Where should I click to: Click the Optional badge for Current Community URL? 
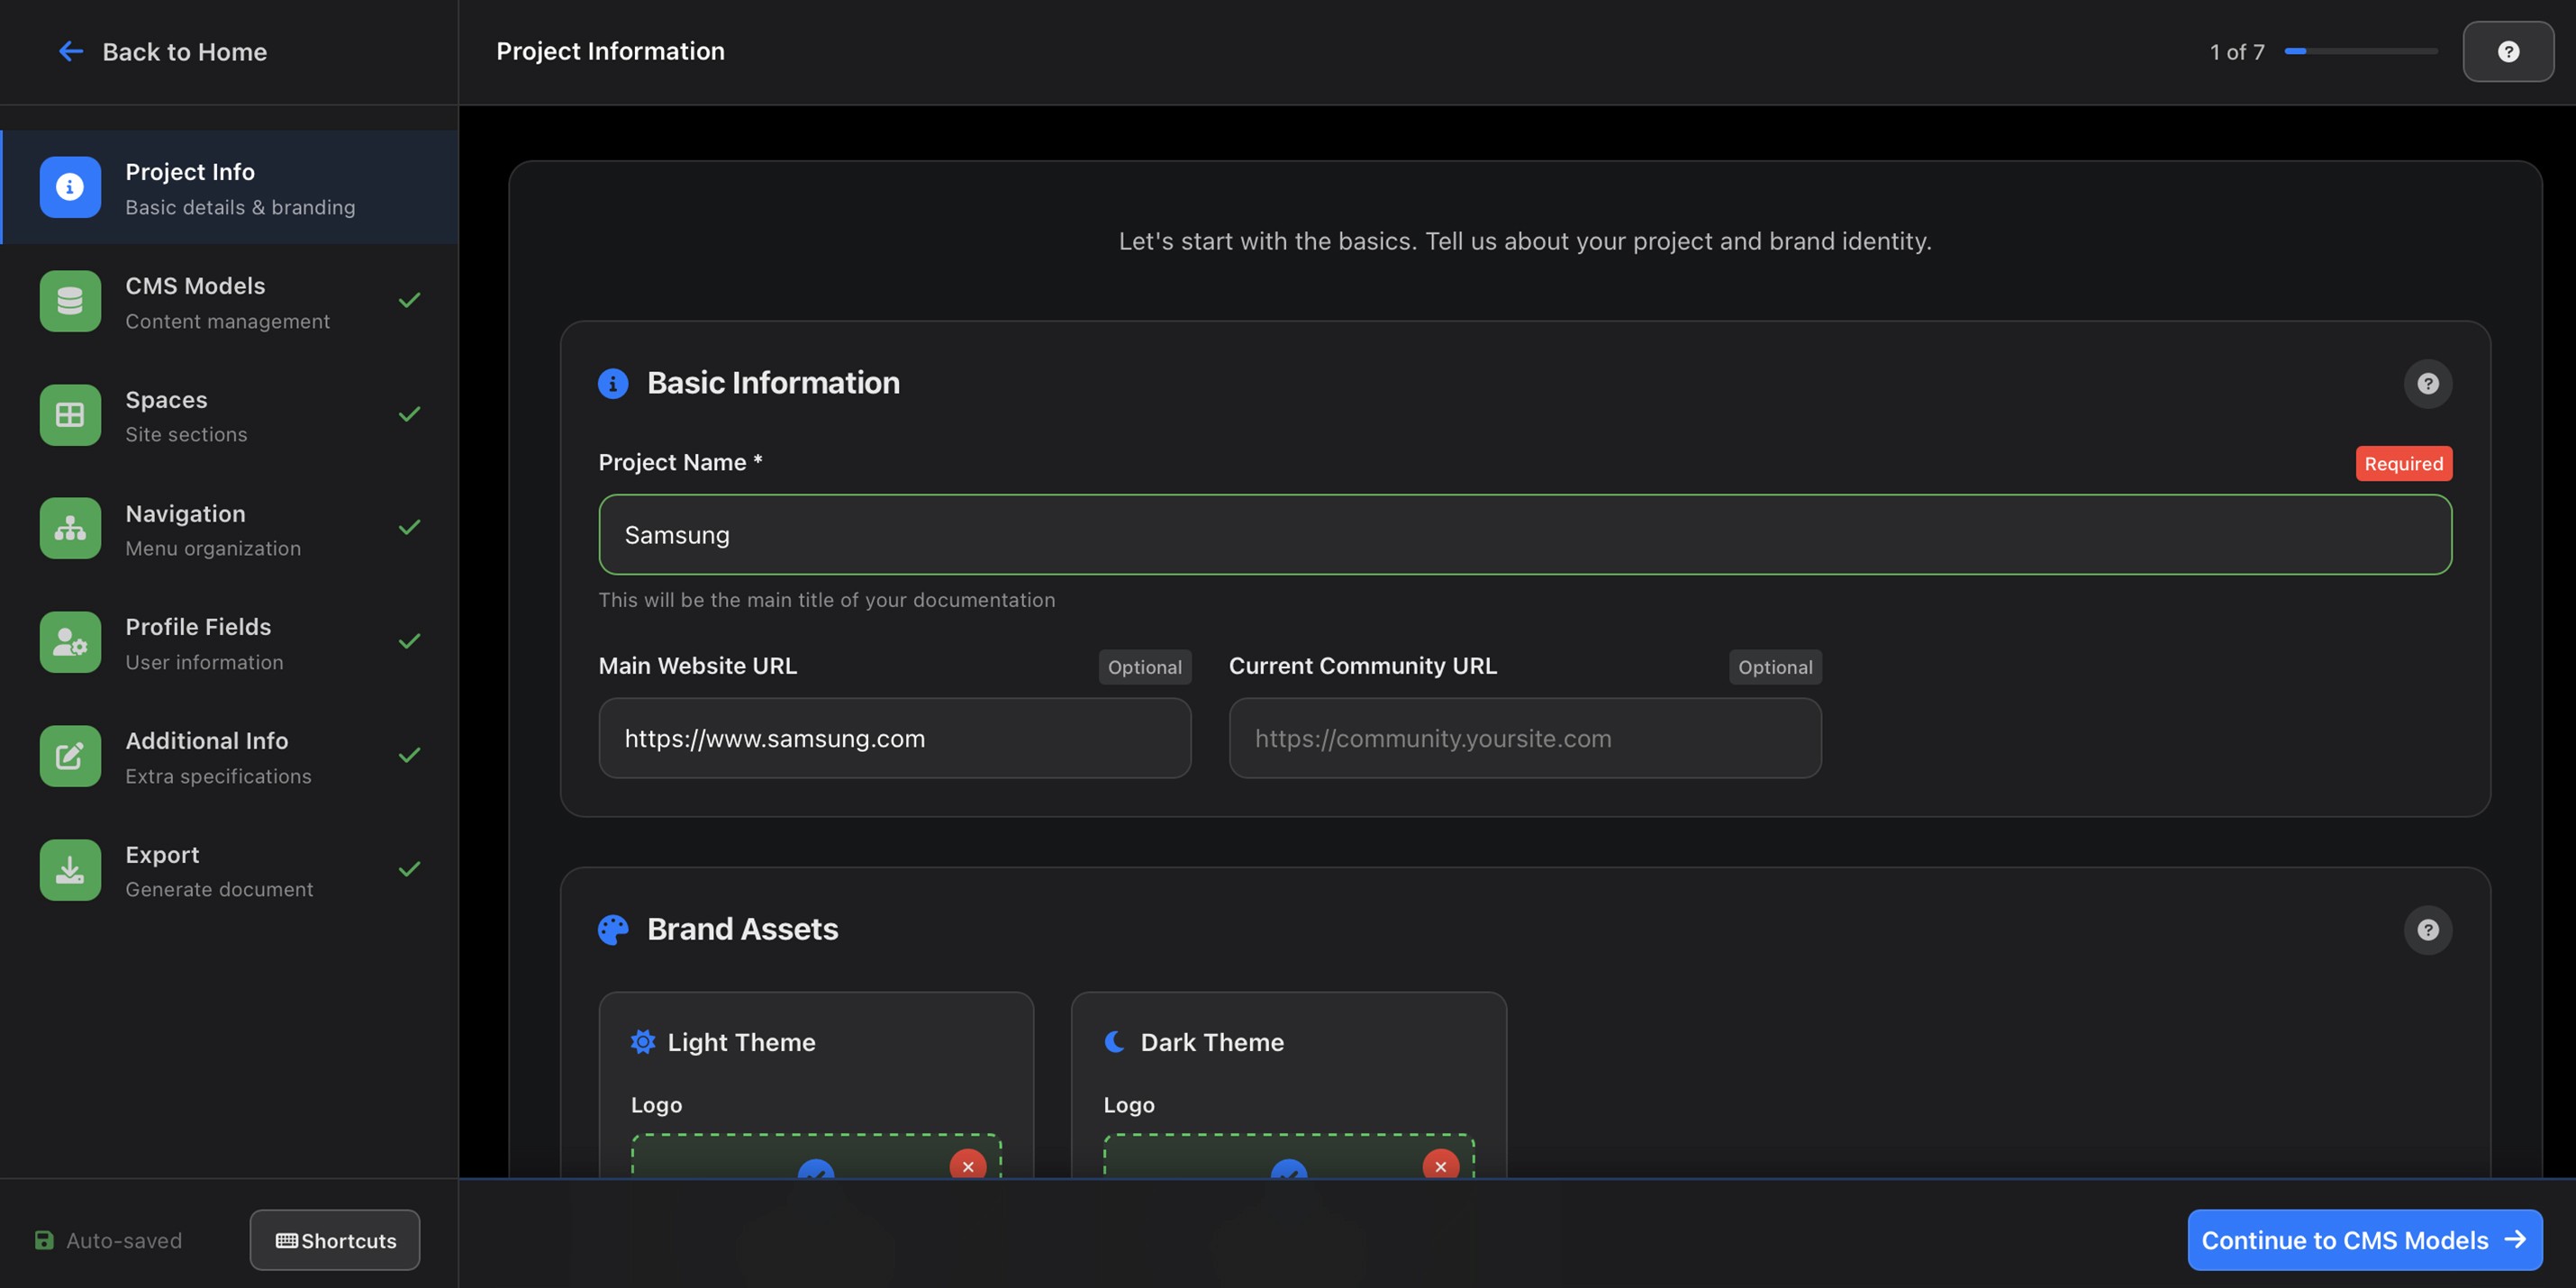(1775, 667)
